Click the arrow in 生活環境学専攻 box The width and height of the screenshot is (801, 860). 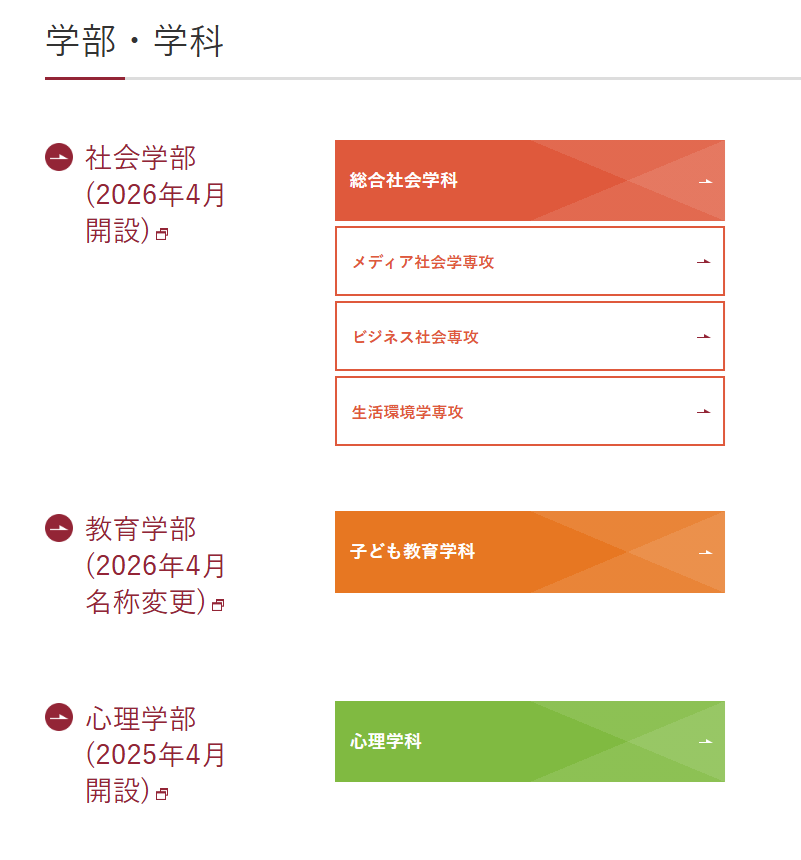(x=703, y=411)
